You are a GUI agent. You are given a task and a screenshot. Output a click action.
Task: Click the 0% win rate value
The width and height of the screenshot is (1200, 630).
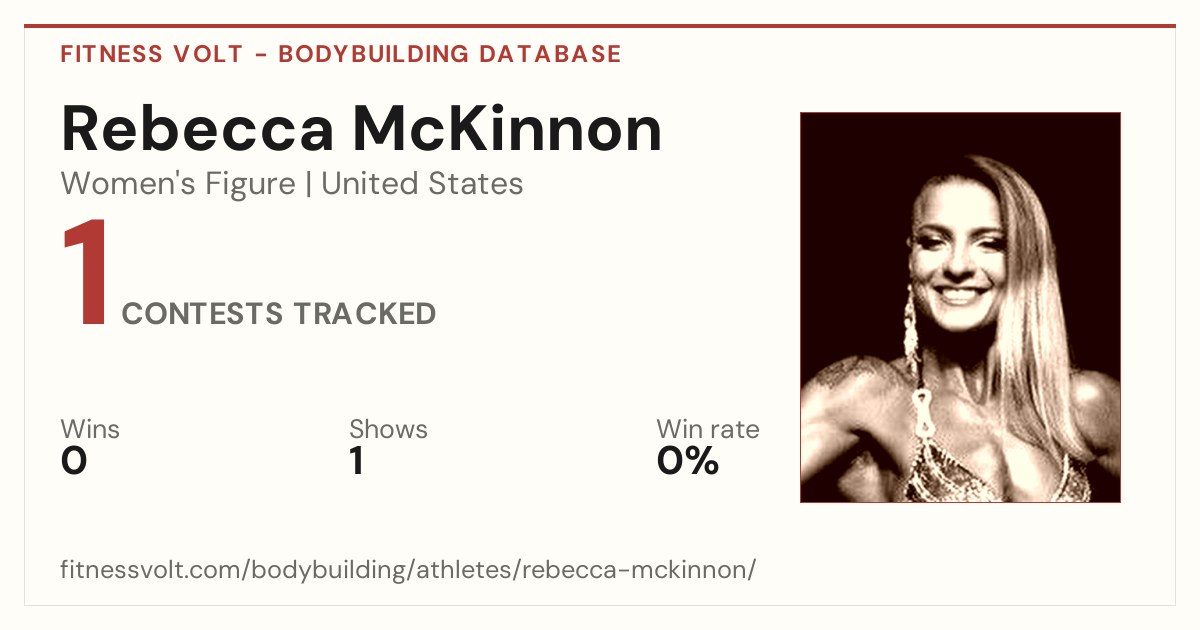coord(688,461)
